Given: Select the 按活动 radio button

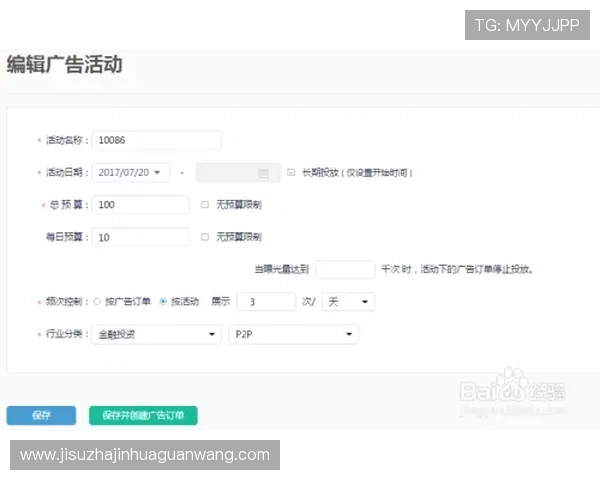Looking at the screenshot, I should pos(163,302).
